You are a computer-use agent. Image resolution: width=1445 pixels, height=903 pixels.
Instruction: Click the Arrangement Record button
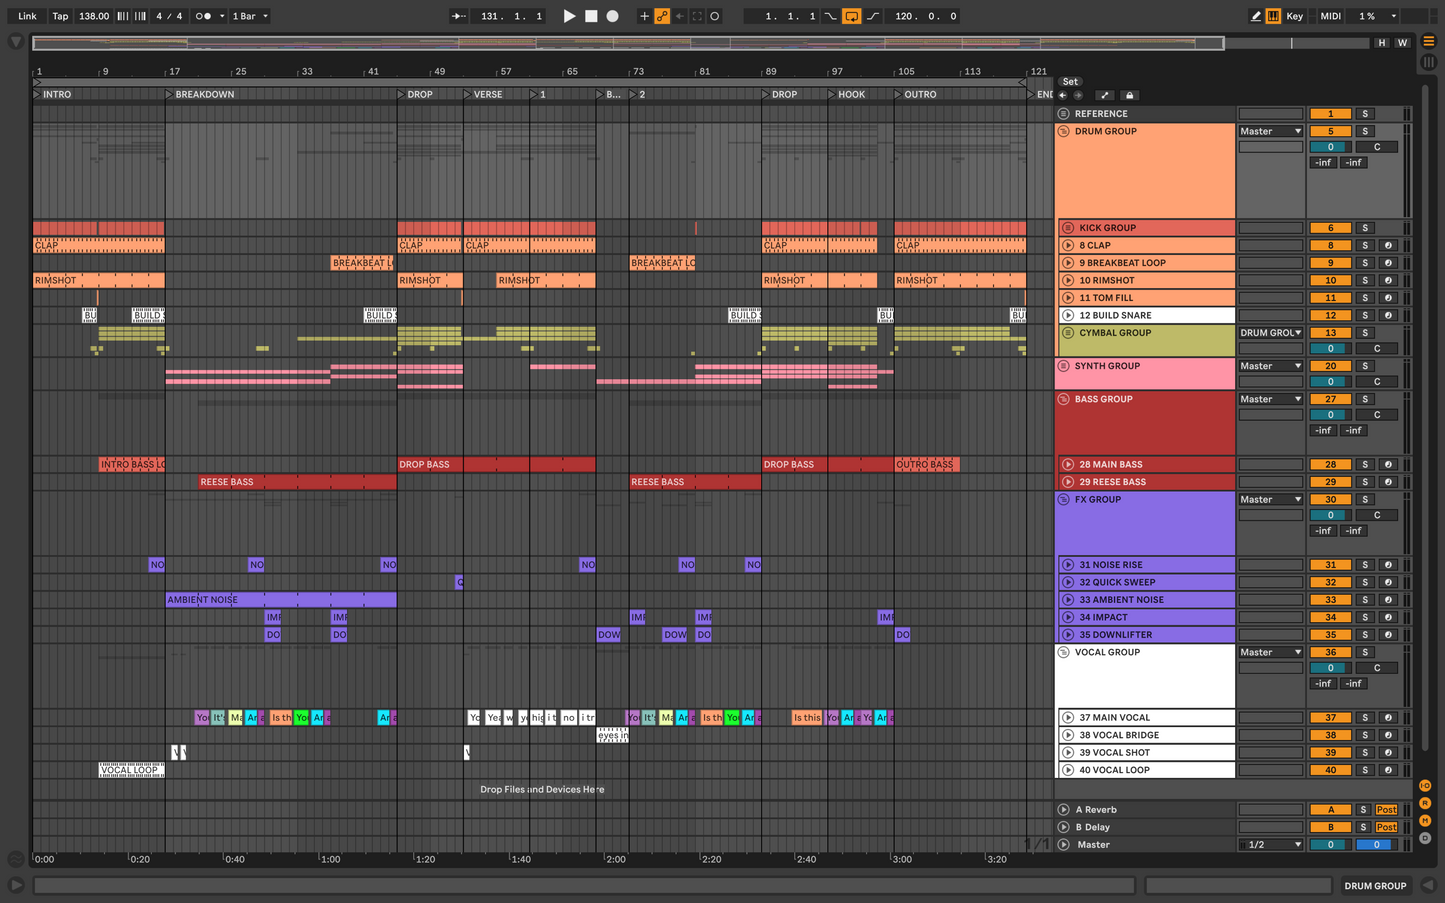pyautogui.click(x=613, y=16)
